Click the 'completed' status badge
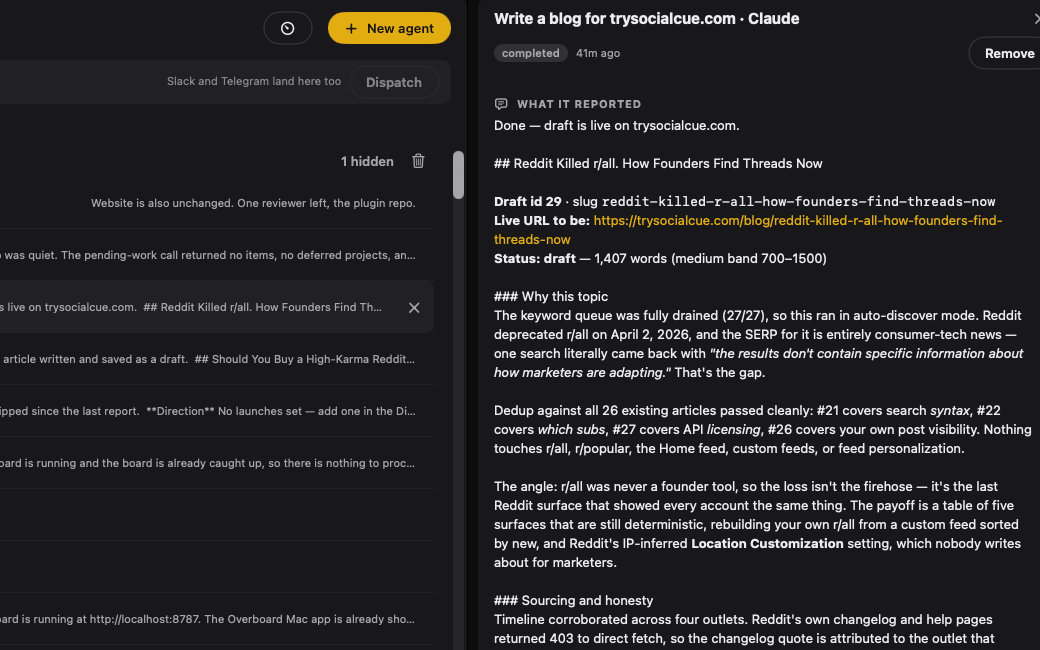Viewport: 1040px width, 650px height. click(x=531, y=53)
